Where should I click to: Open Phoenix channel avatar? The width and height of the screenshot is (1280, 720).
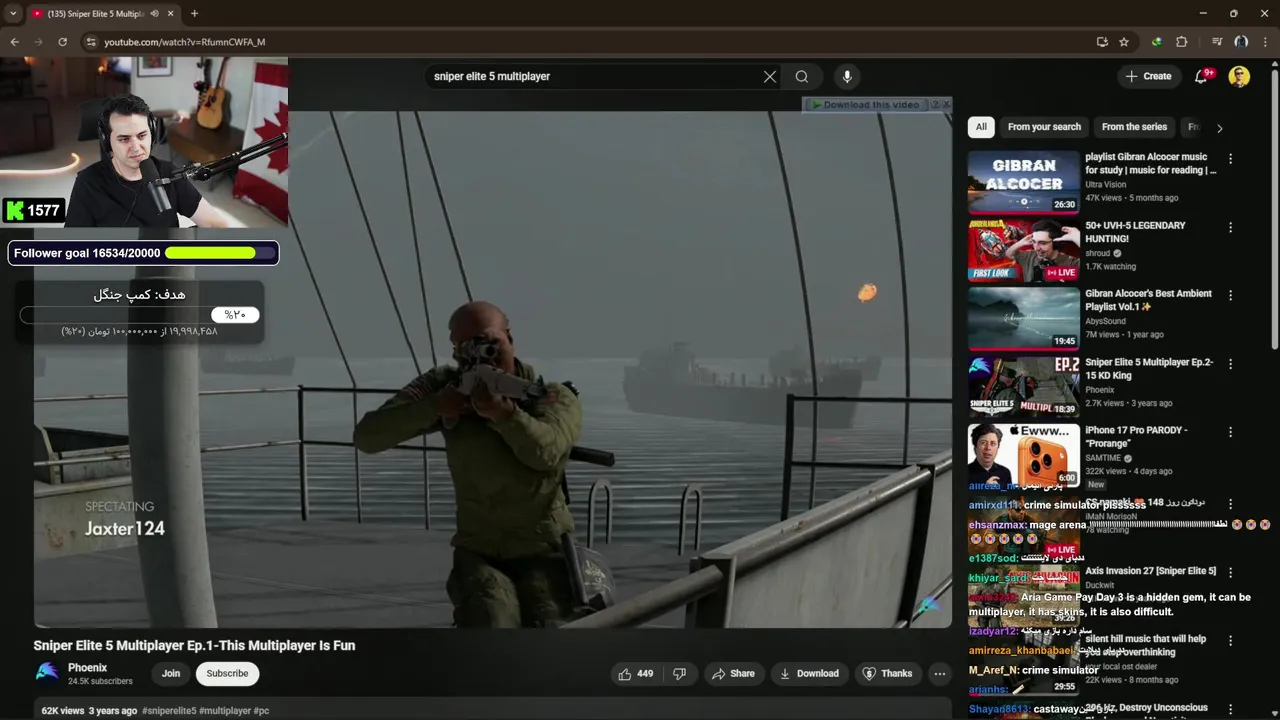pyautogui.click(x=47, y=673)
